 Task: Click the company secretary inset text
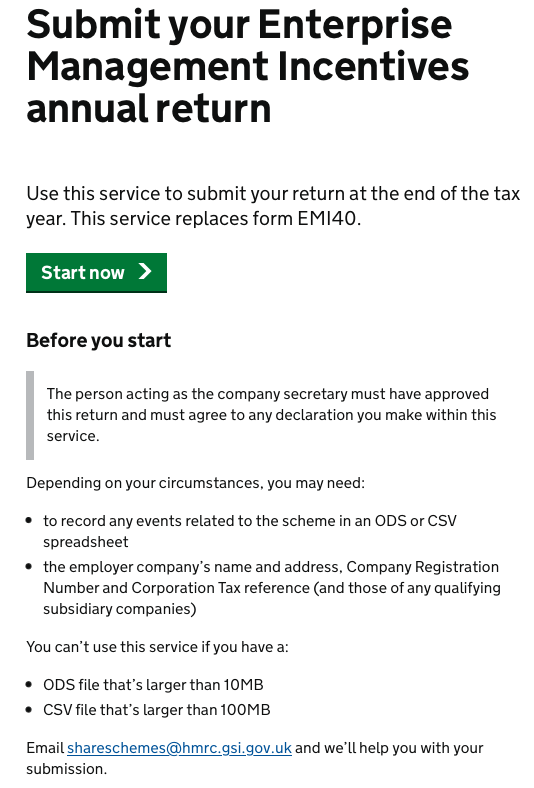(x=271, y=415)
